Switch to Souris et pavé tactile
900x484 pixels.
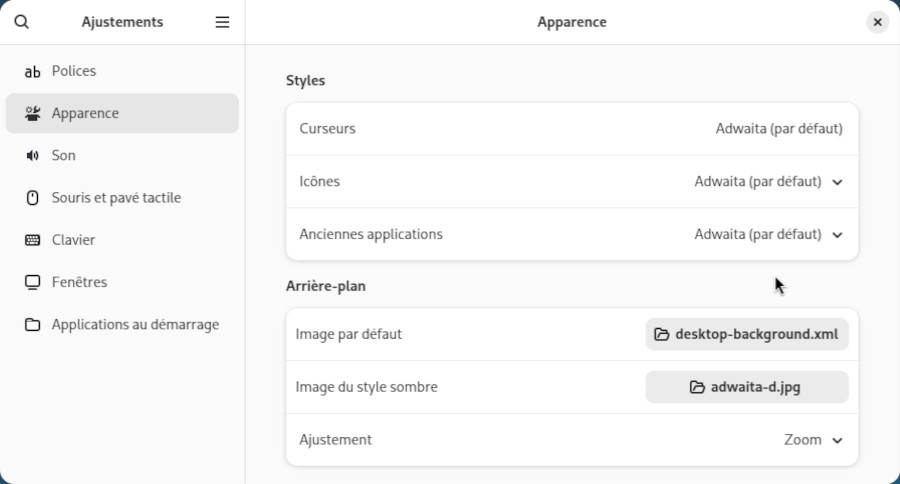click(122, 198)
